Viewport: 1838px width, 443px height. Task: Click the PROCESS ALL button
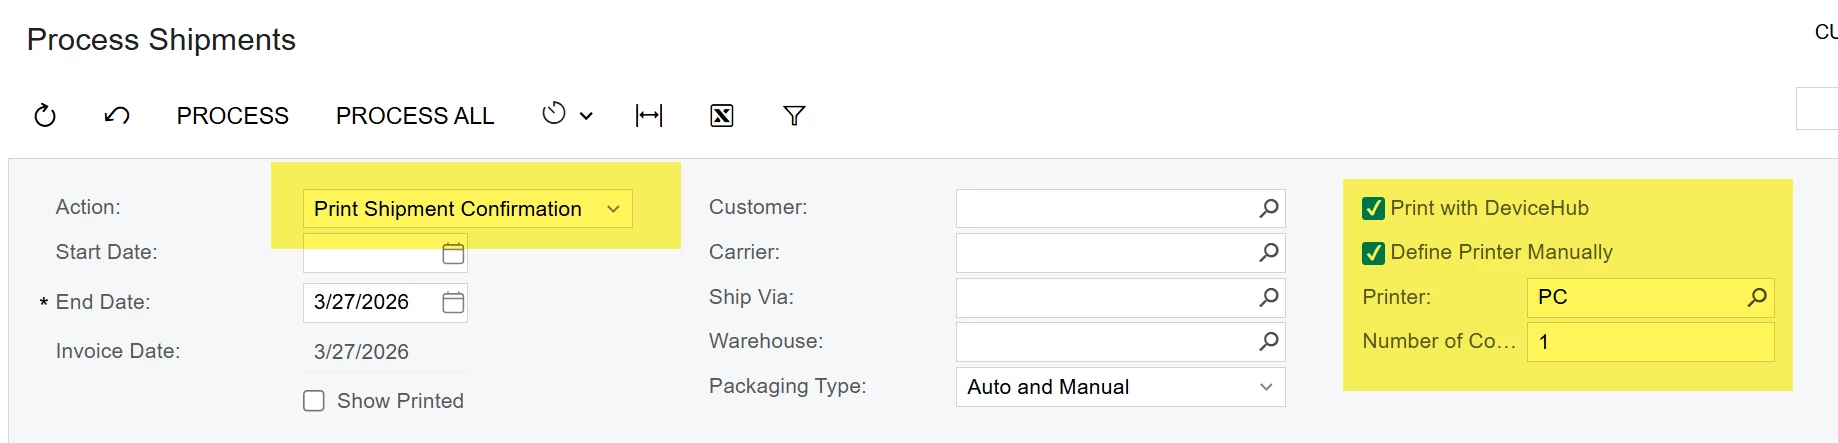(415, 116)
